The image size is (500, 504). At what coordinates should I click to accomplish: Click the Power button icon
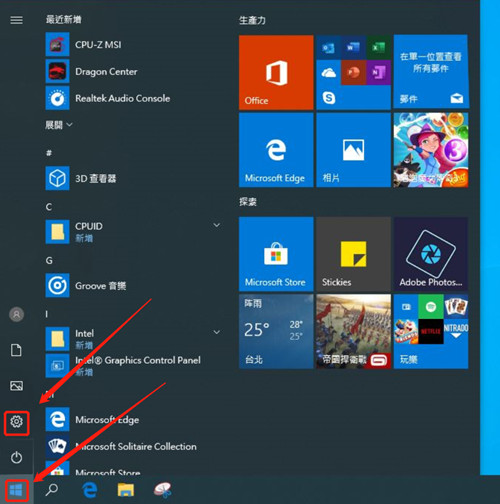coord(16,457)
